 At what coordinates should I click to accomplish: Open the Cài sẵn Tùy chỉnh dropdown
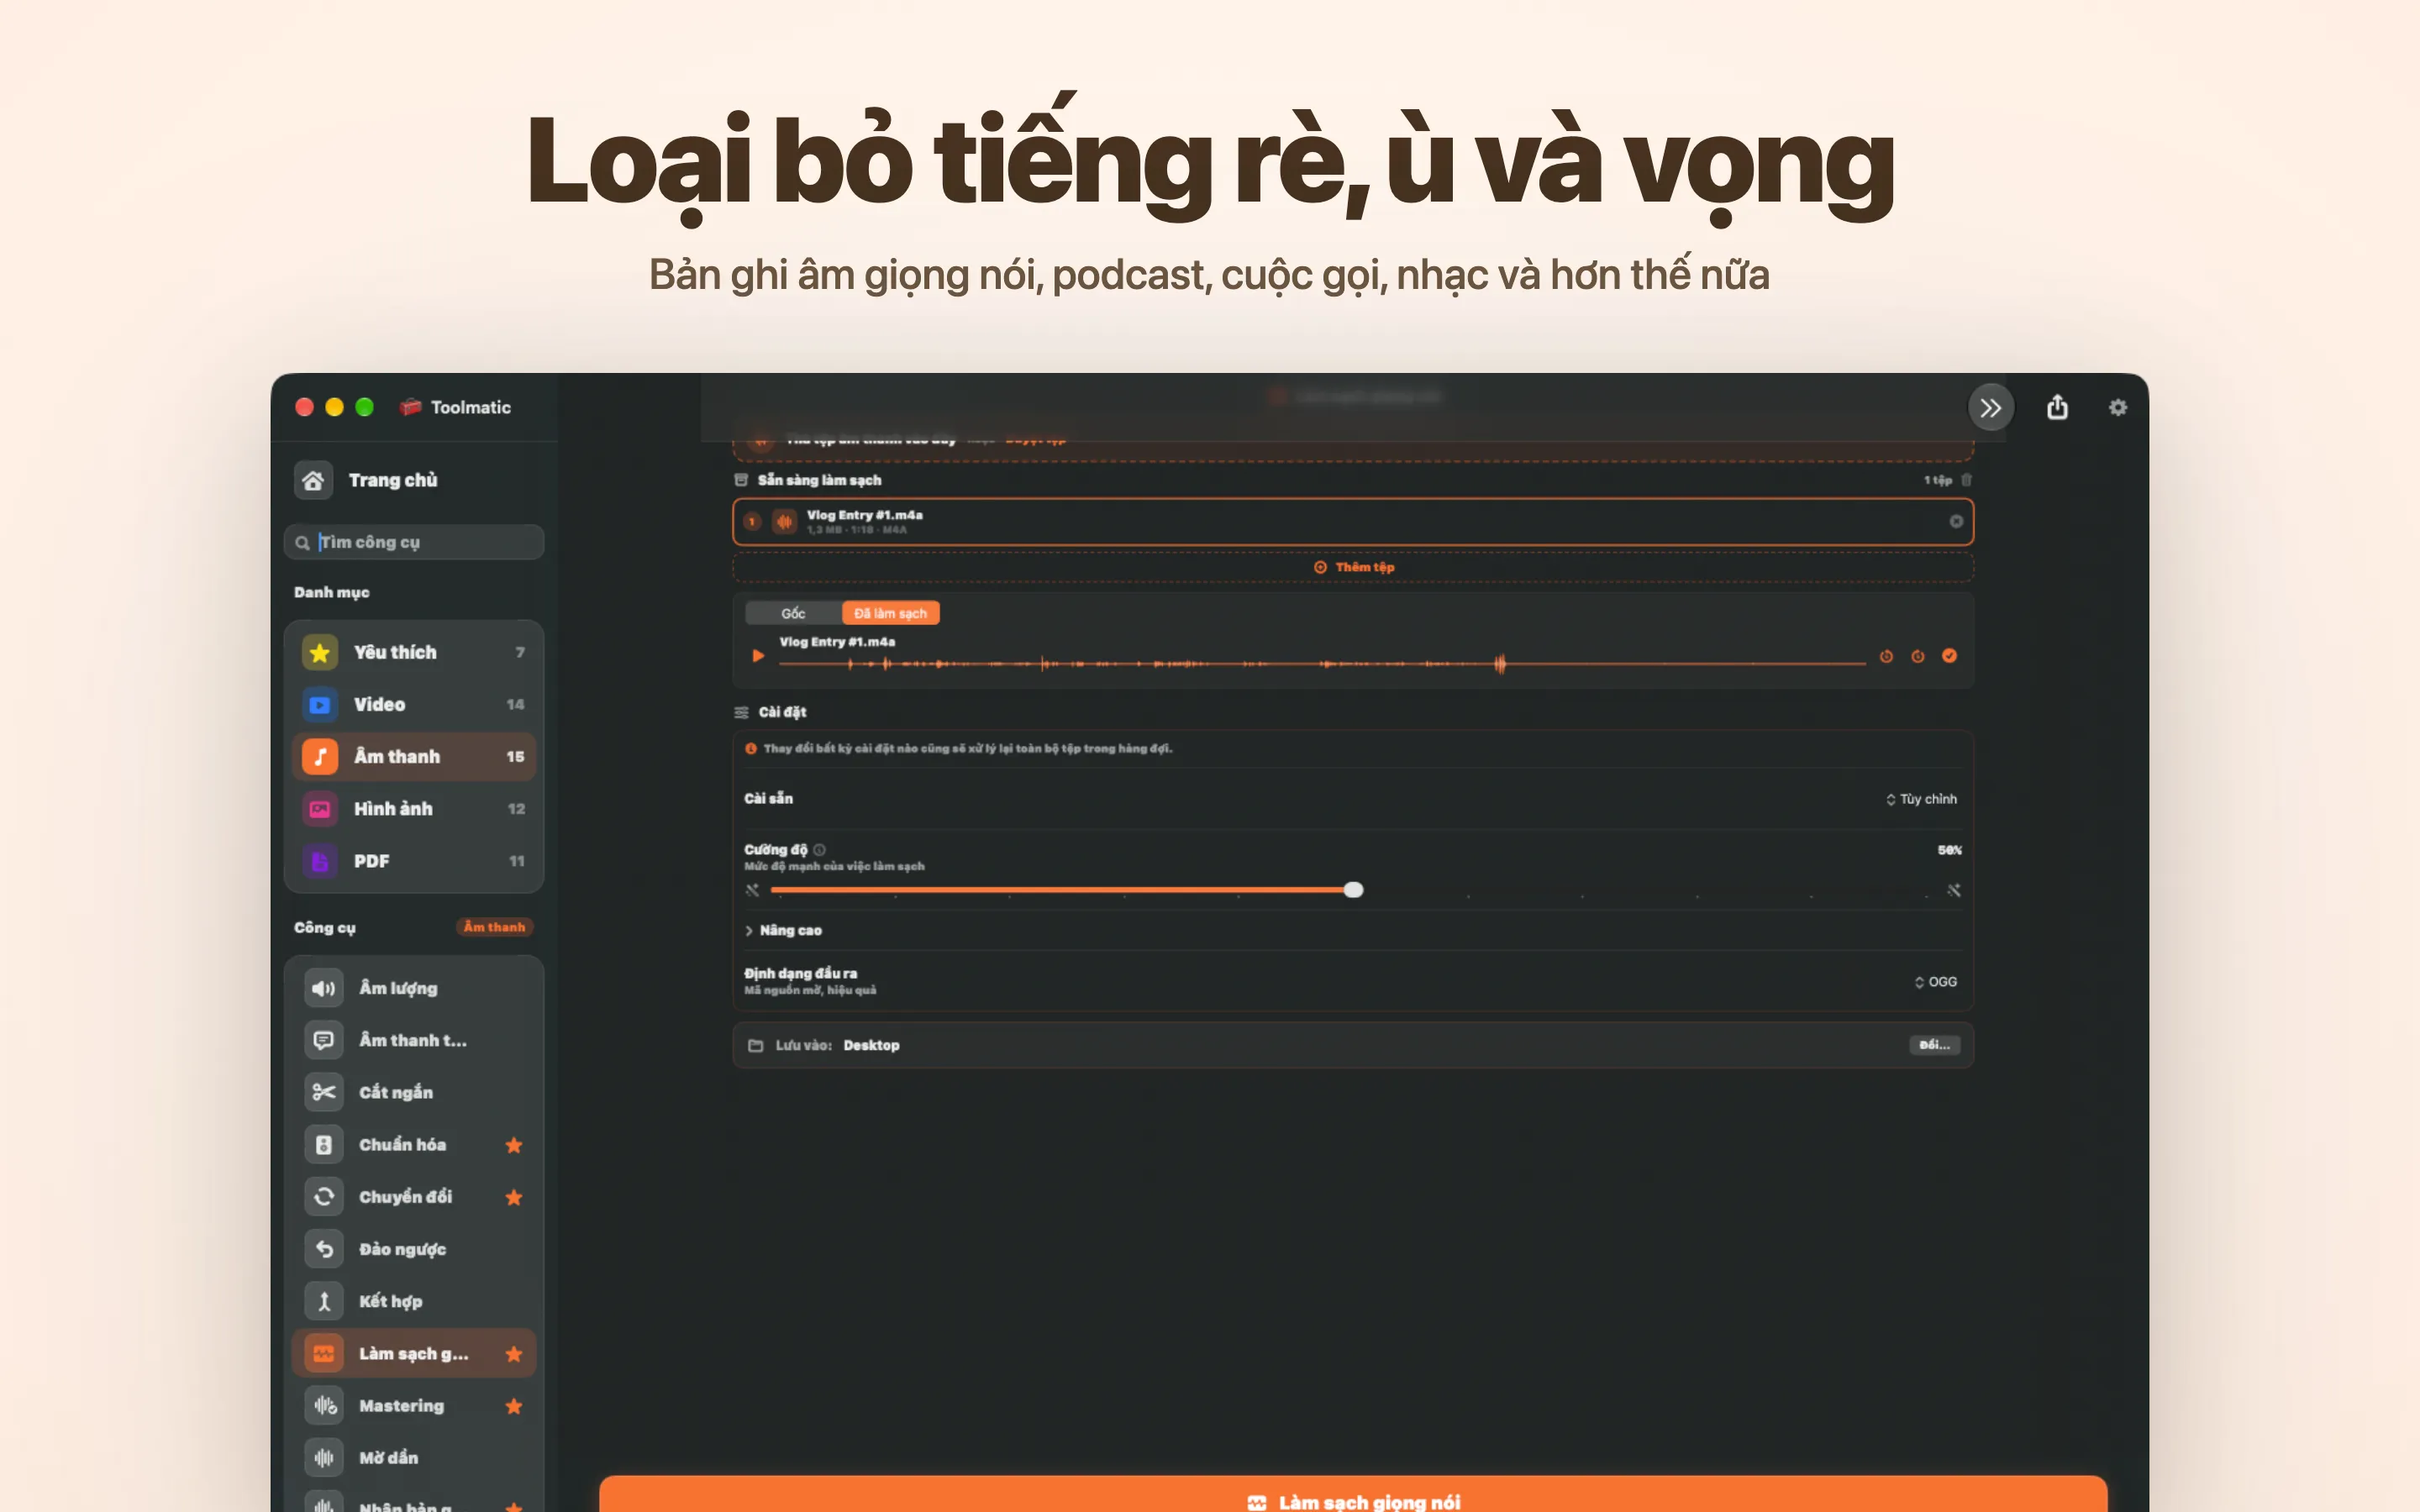click(1921, 799)
